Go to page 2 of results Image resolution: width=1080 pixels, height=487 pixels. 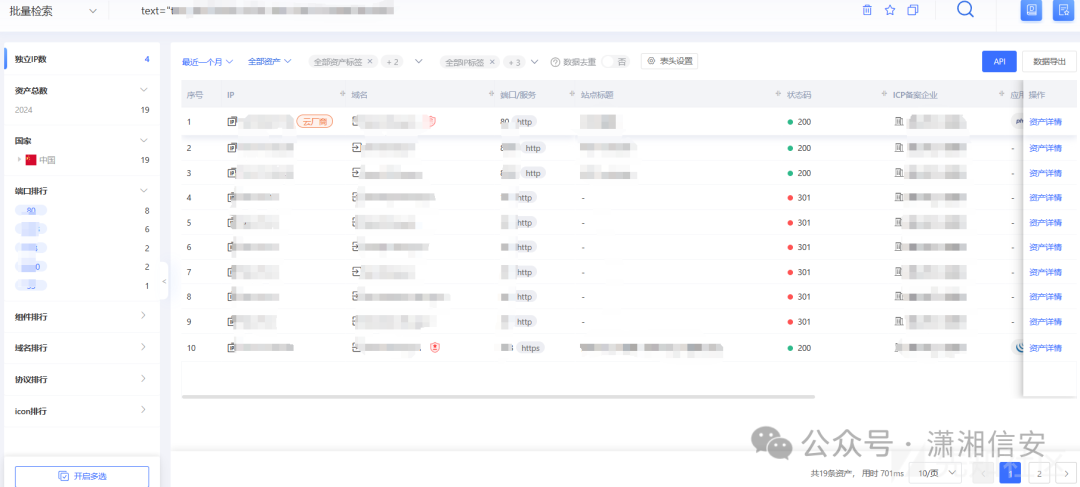click(x=1039, y=473)
